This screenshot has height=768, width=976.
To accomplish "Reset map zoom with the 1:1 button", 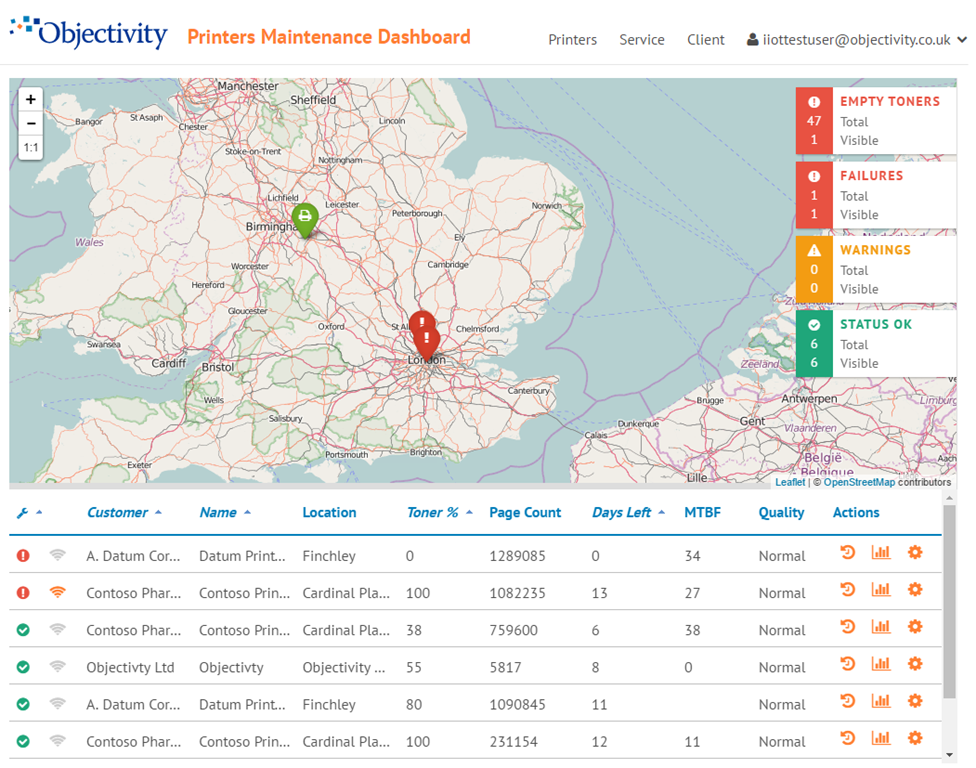I will coord(30,148).
